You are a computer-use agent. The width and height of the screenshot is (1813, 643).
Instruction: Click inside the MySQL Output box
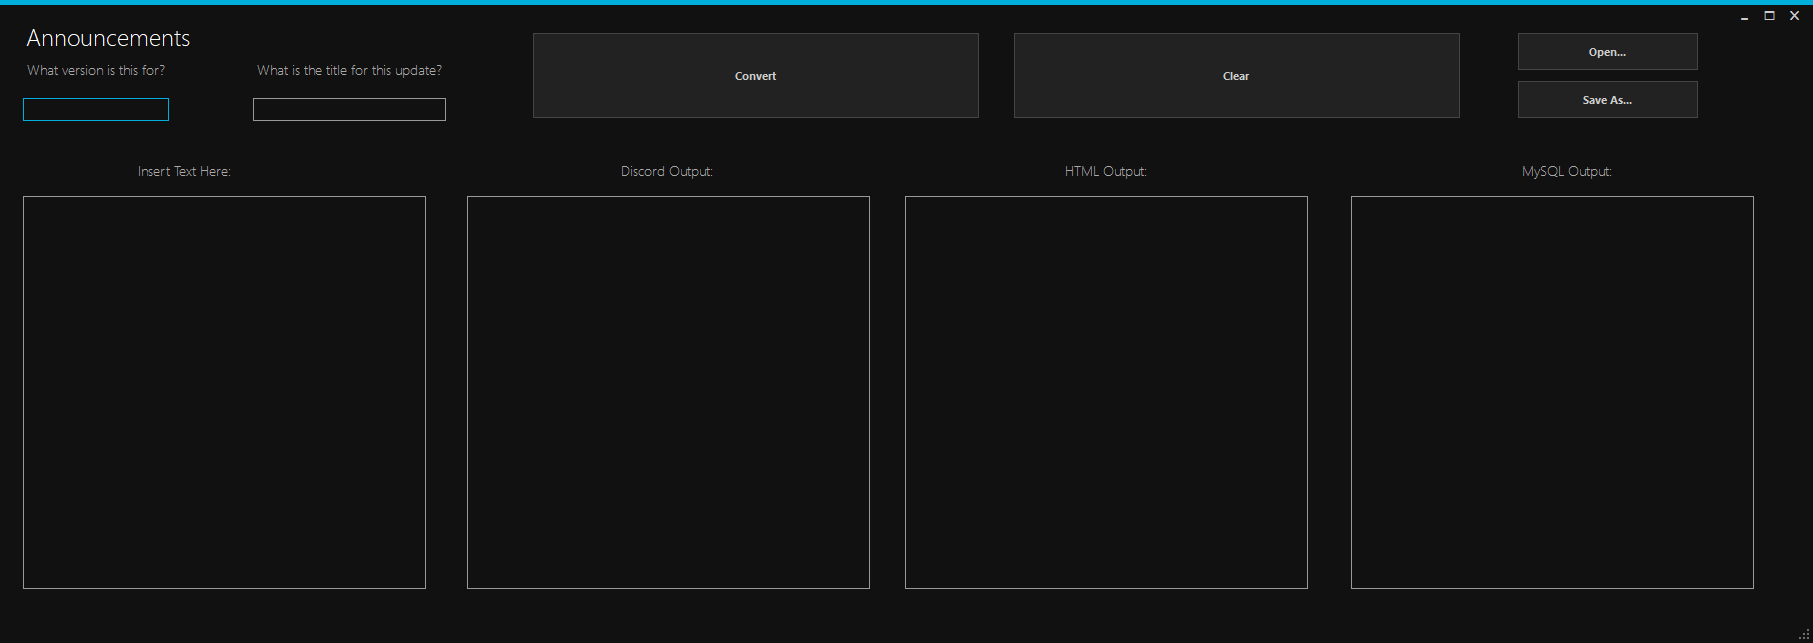(x=1552, y=392)
